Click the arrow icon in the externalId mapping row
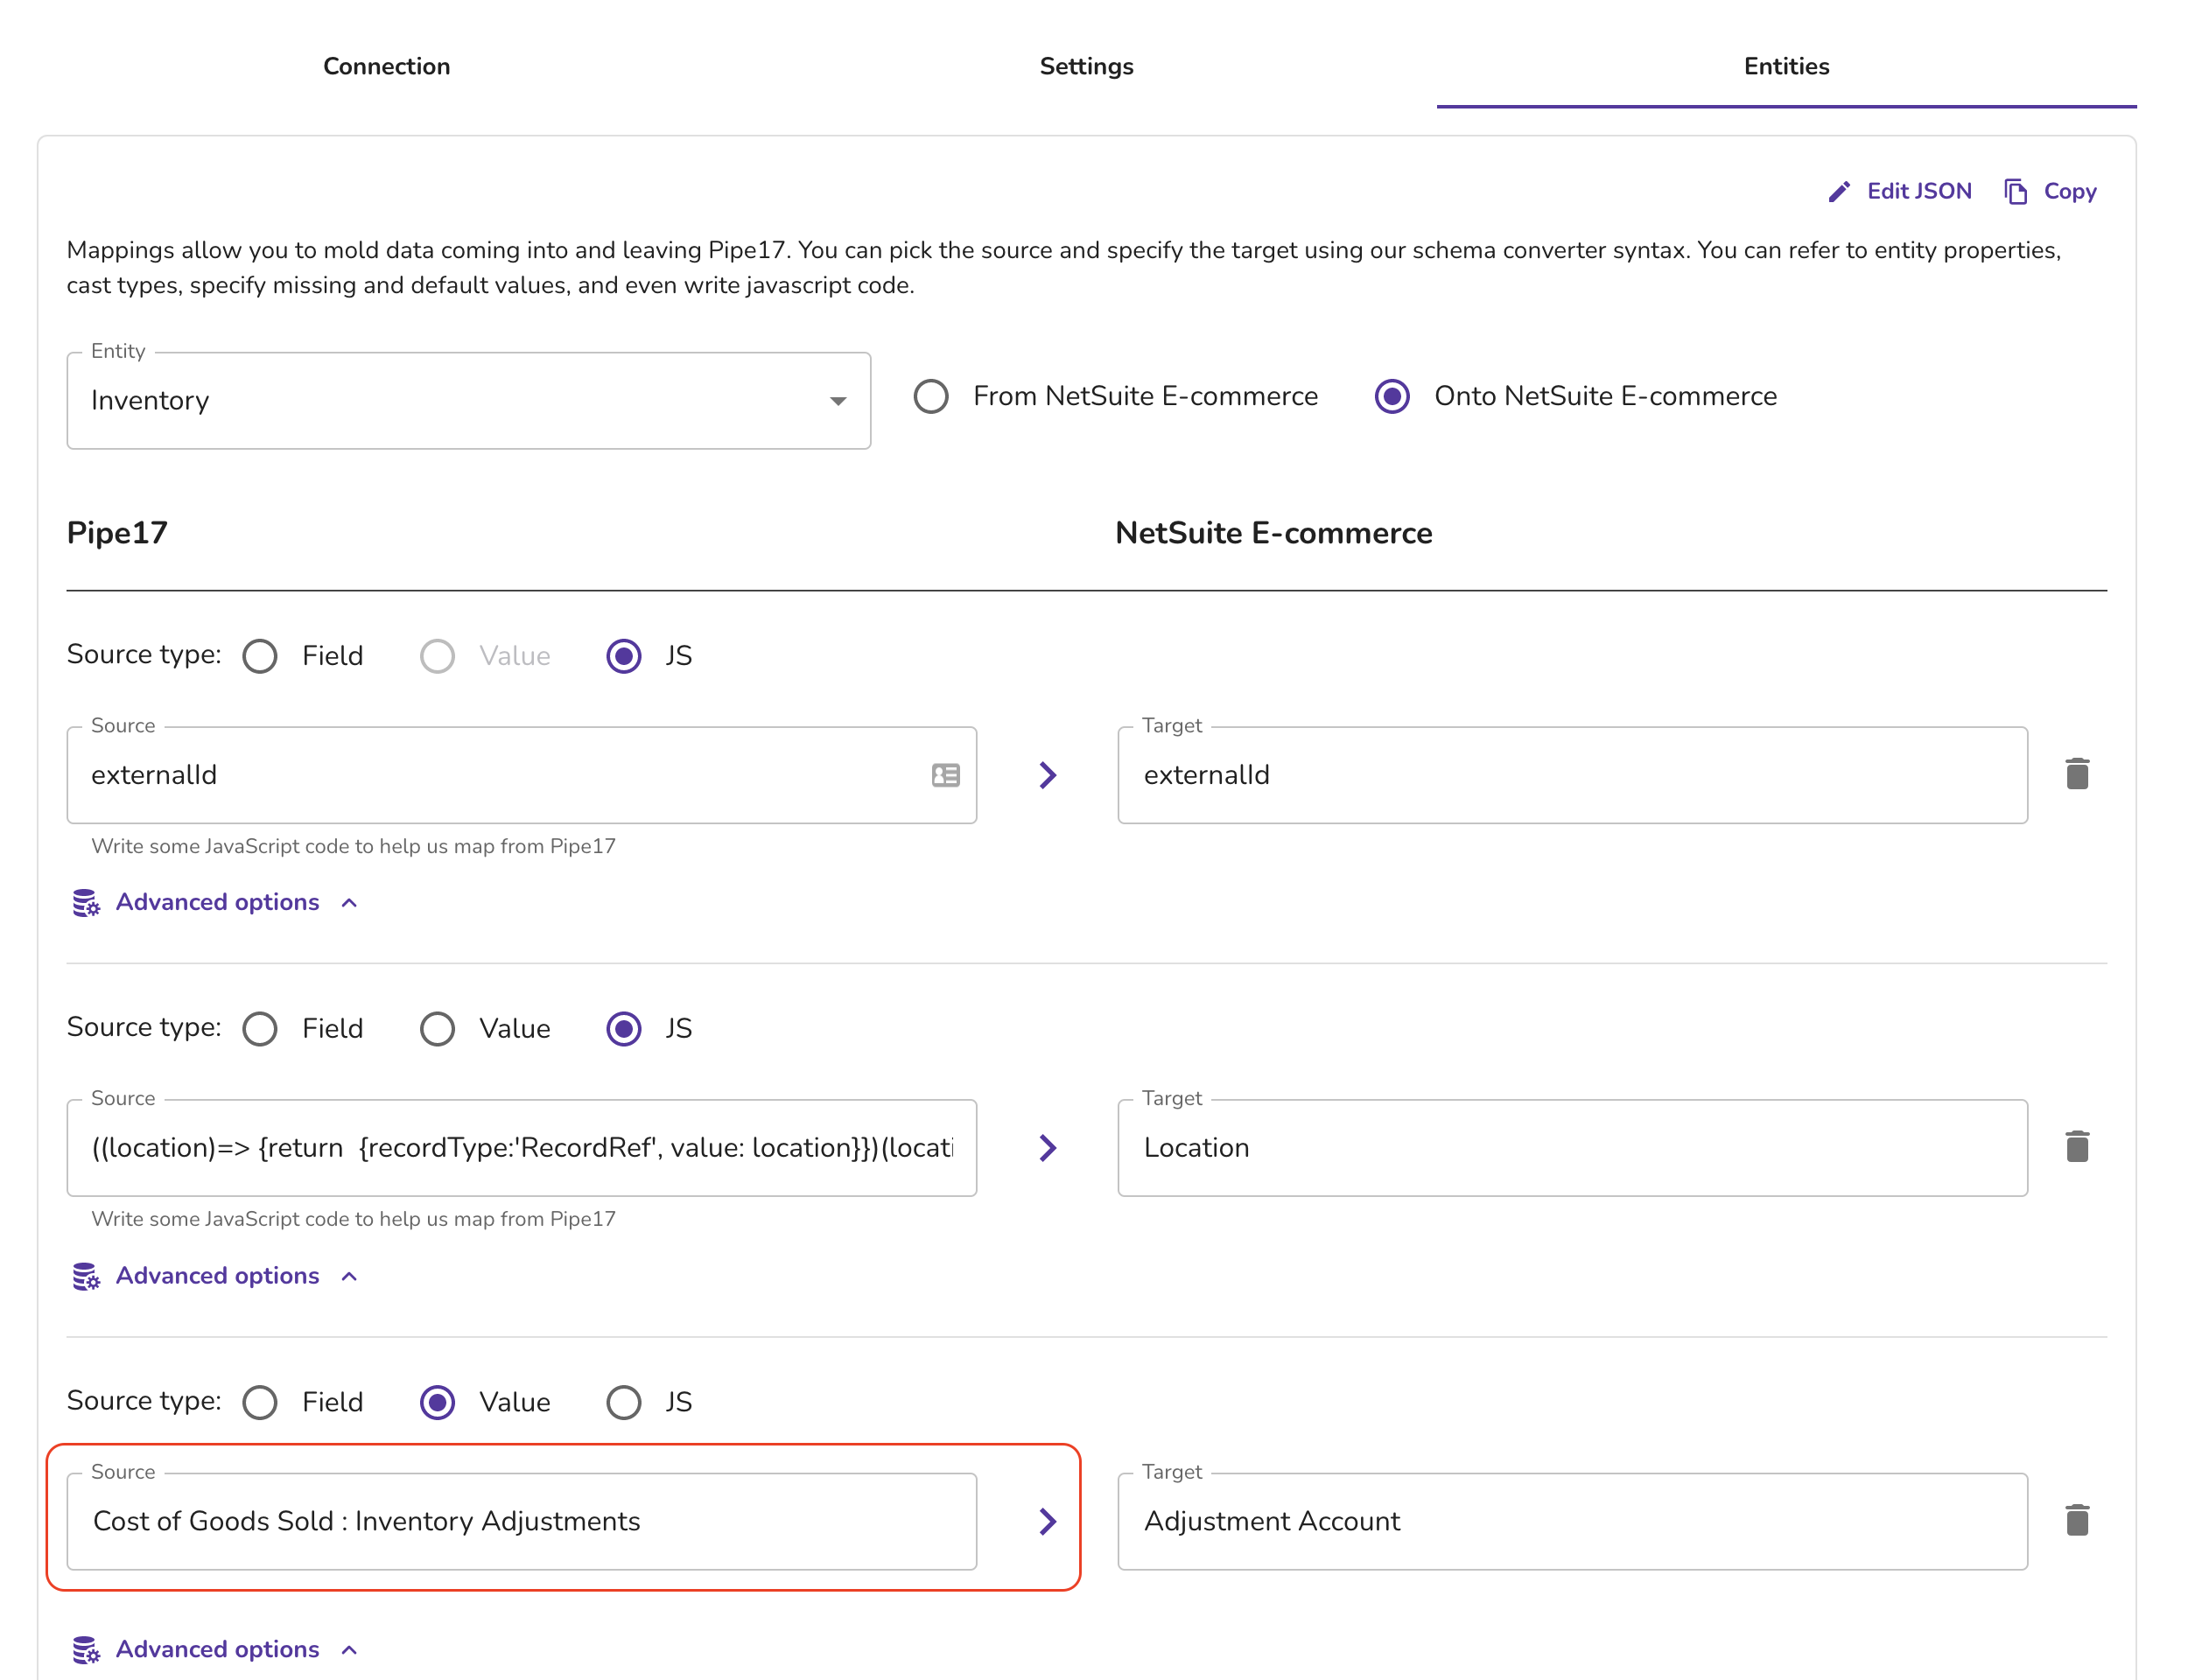The height and width of the screenshot is (1680, 2195). coord(1047,775)
